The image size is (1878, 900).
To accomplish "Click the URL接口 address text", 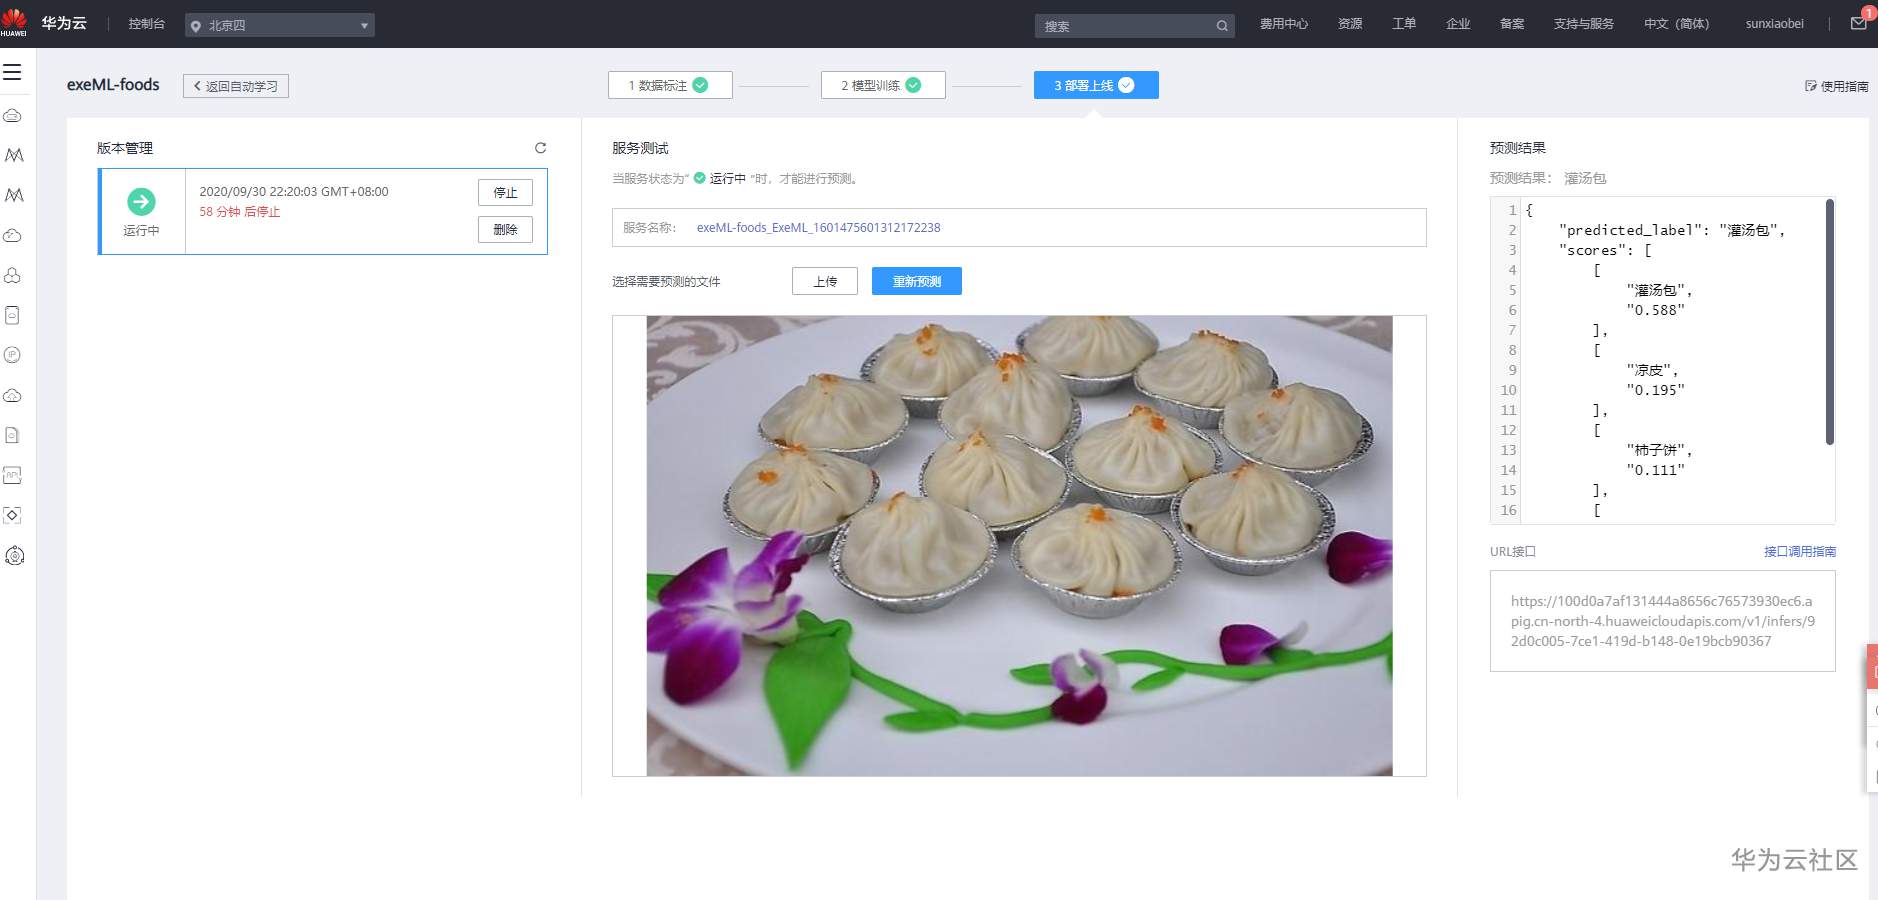I will (x=1663, y=621).
